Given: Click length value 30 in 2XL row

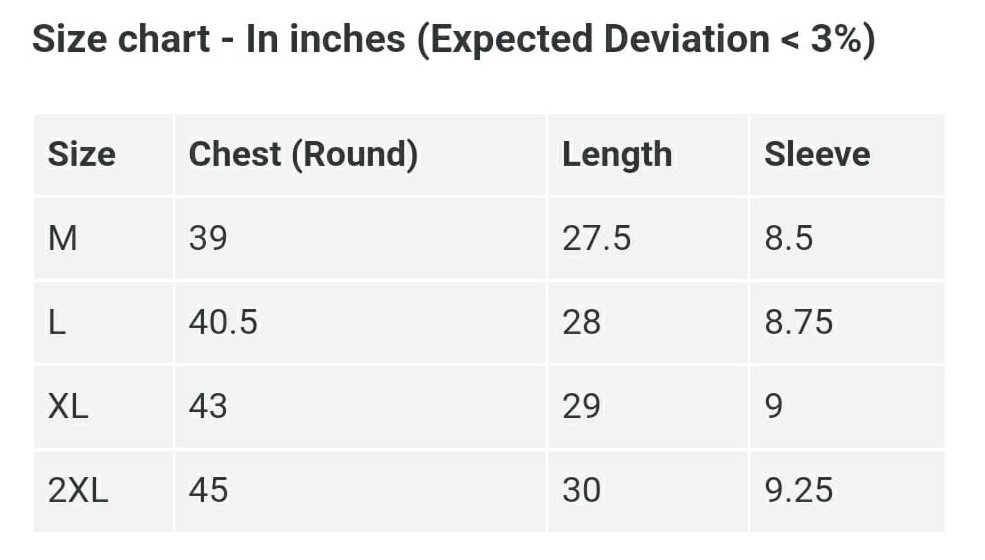Looking at the screenshot, I should (x=581, y=490).
